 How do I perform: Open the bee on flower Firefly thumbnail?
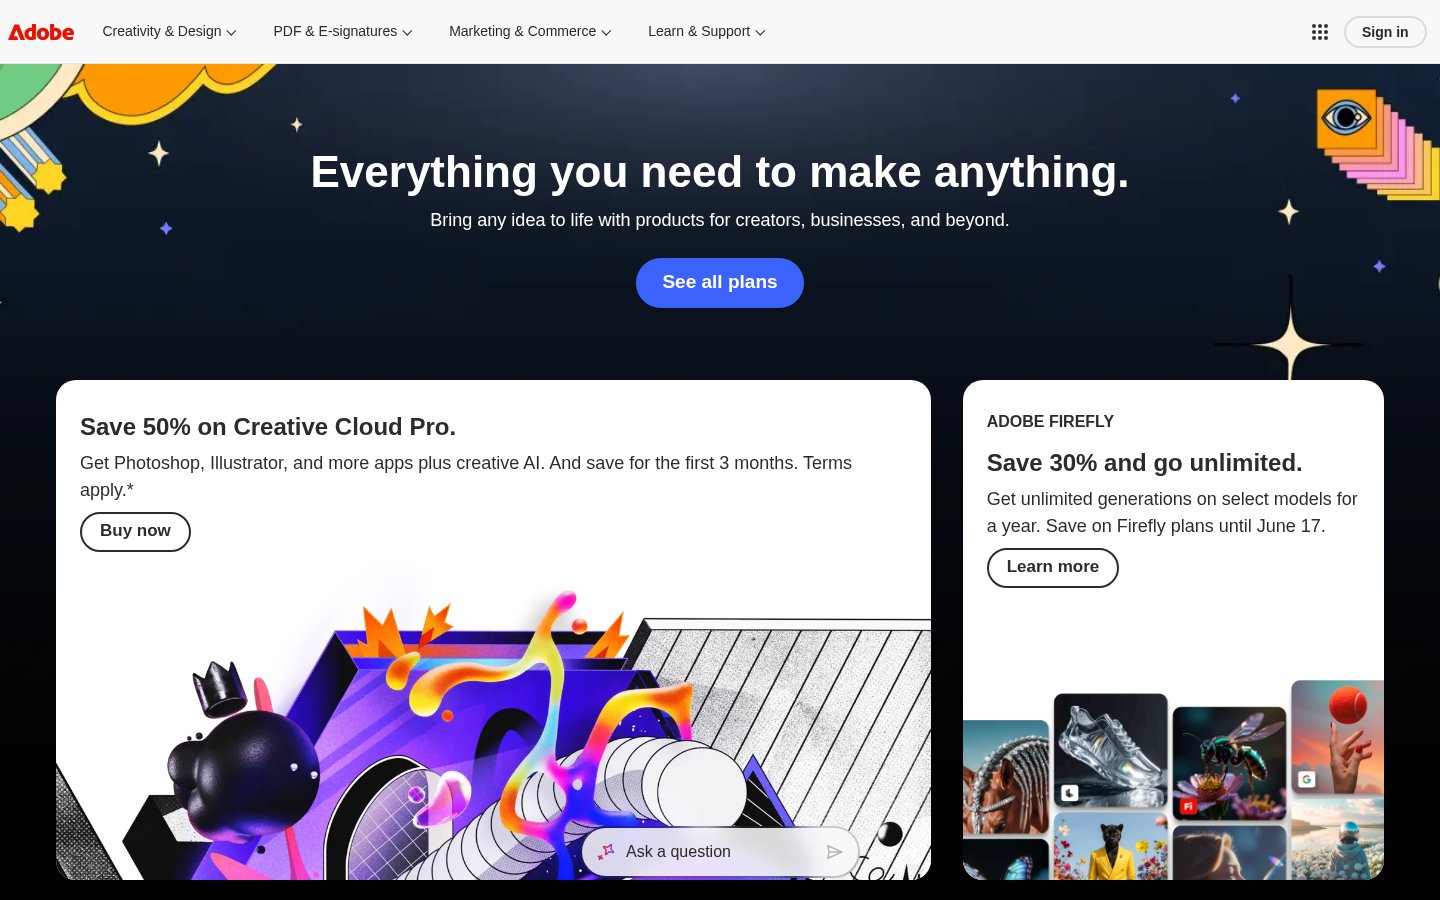point(1229,763)
